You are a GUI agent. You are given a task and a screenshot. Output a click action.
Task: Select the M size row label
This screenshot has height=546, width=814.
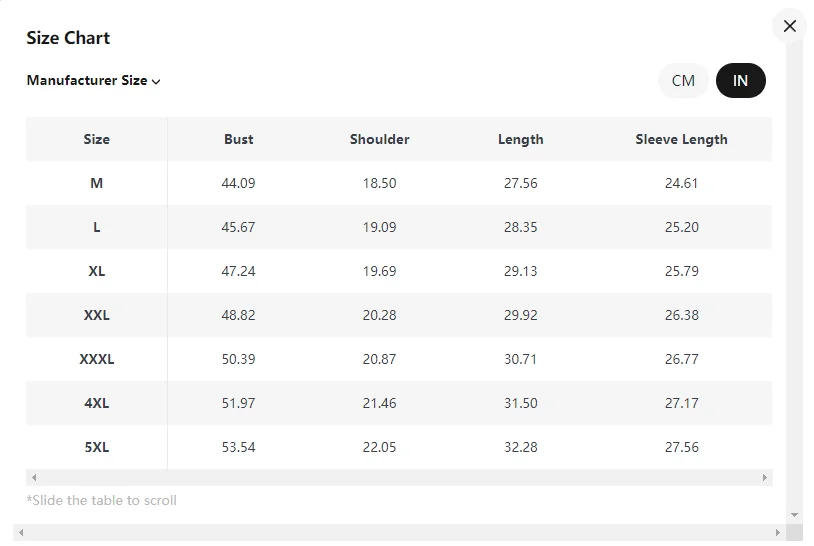pyautogui.click(x=97, y=184)
